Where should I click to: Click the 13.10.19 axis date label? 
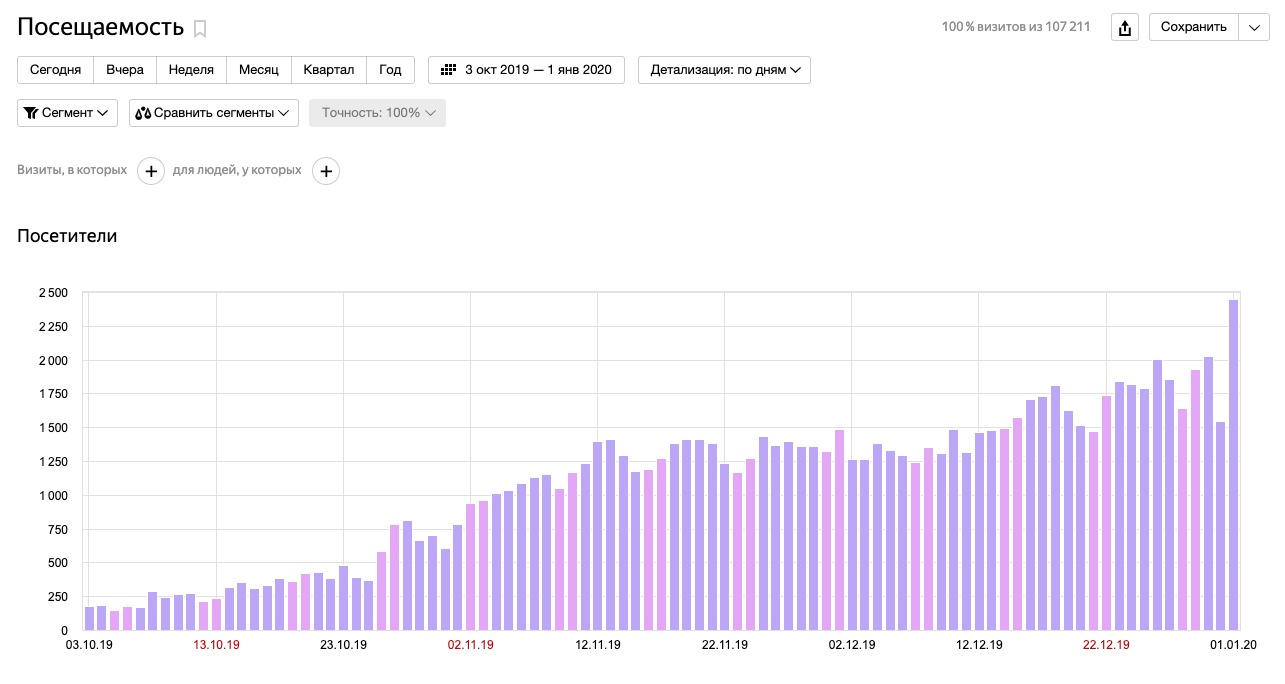(216, 645)
